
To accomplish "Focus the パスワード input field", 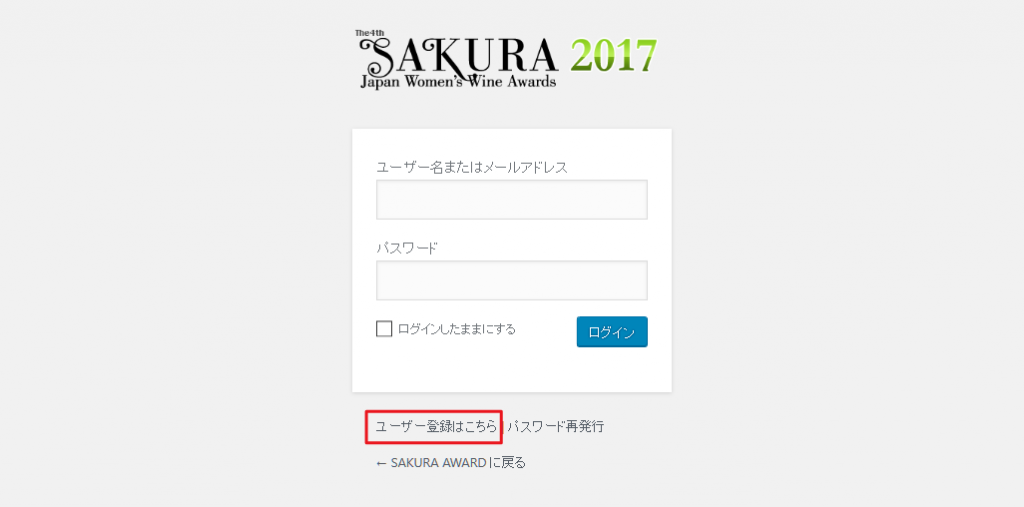I will point(511,280).
